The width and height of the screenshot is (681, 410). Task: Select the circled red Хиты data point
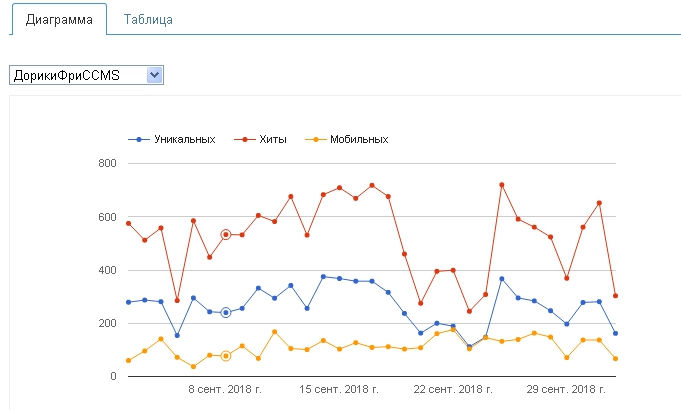tap(226, 234)
